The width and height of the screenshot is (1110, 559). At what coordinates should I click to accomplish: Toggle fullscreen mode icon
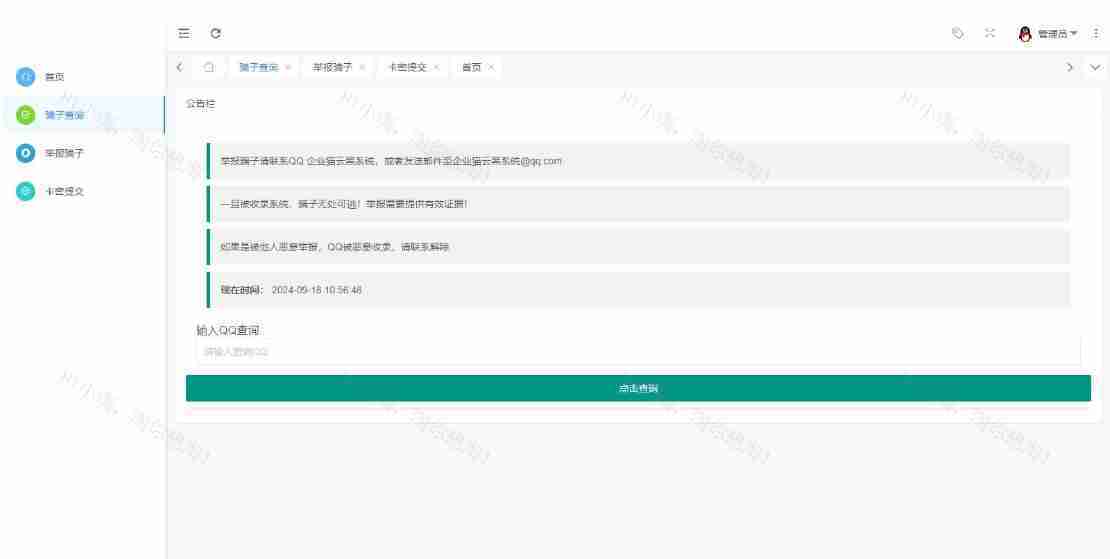990,33
